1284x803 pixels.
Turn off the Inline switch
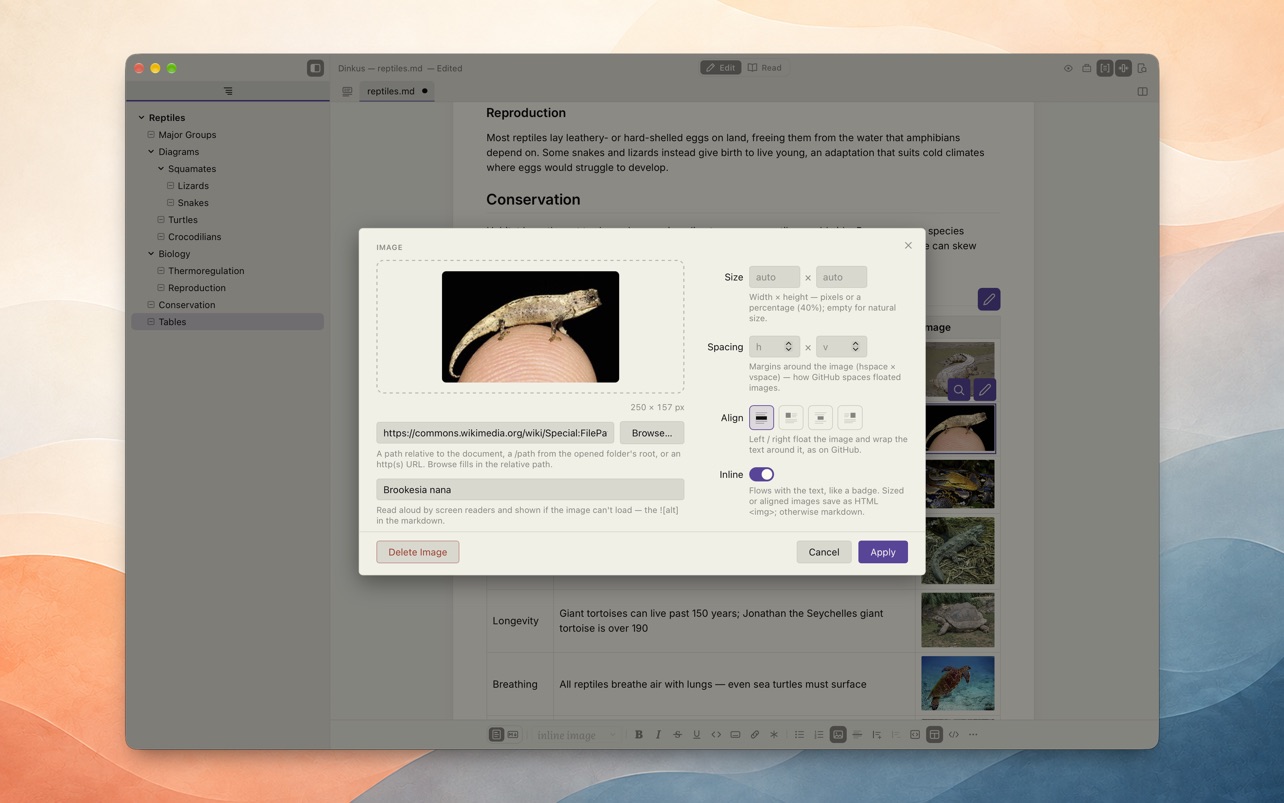tap(761, 474)
